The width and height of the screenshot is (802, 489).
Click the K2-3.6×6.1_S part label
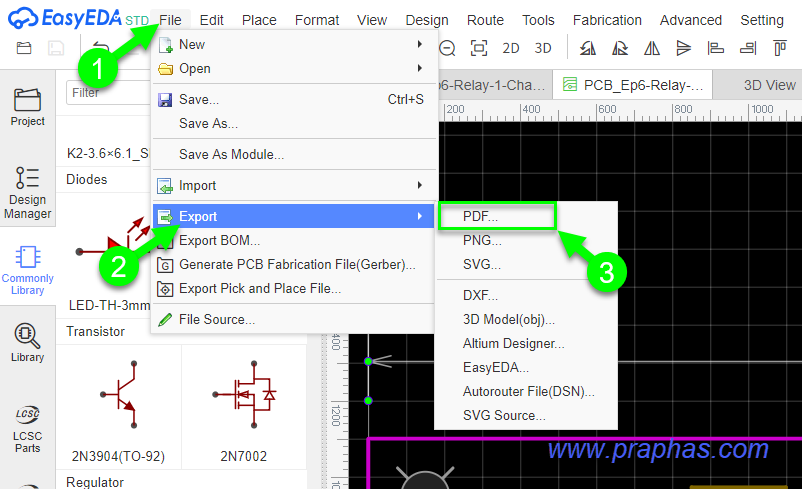tap(108, 153)
